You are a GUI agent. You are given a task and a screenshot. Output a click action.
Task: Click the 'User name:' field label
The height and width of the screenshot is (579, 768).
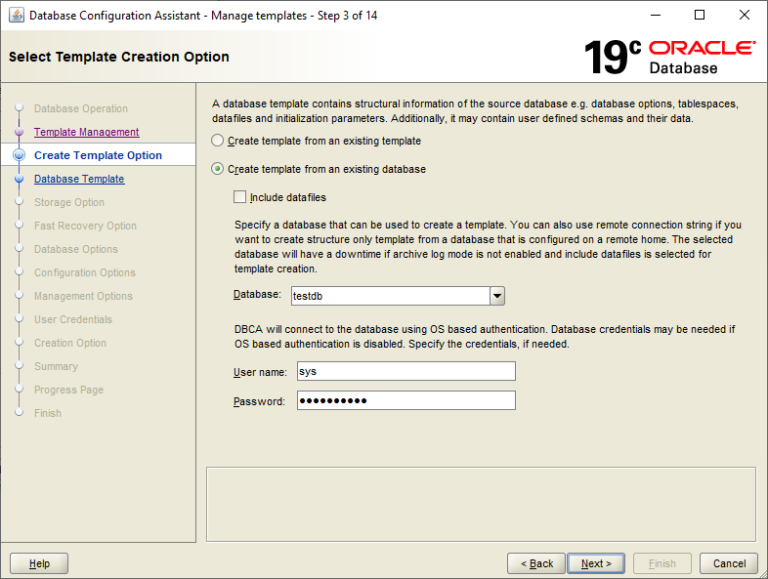coord(260,372)
